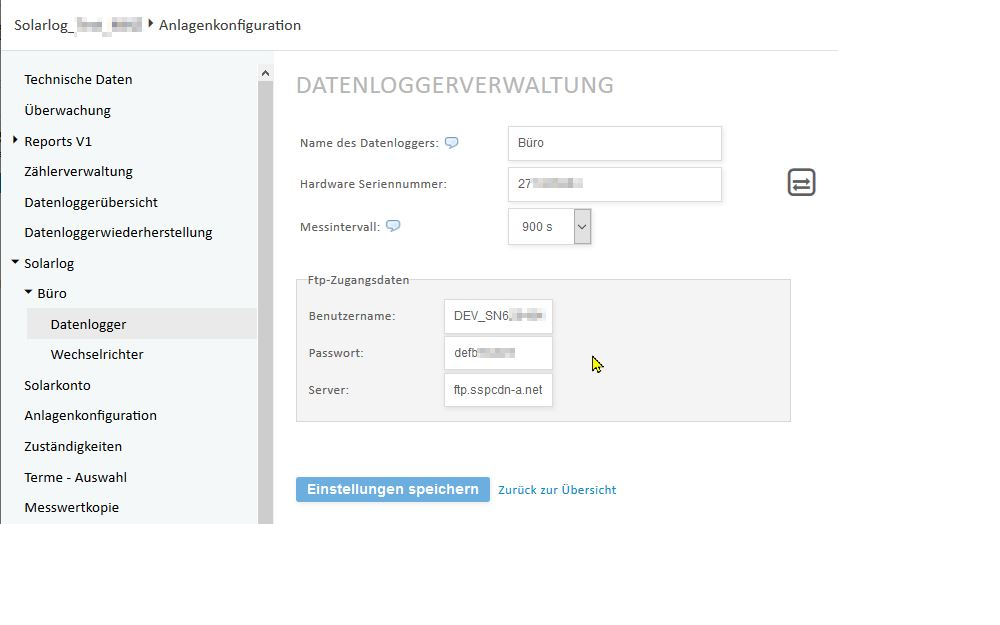Click the Anlagenkonfiguration breadcrumb
Image resolution: width=1000 pixels, height=625 pixels.
[230, 25]
